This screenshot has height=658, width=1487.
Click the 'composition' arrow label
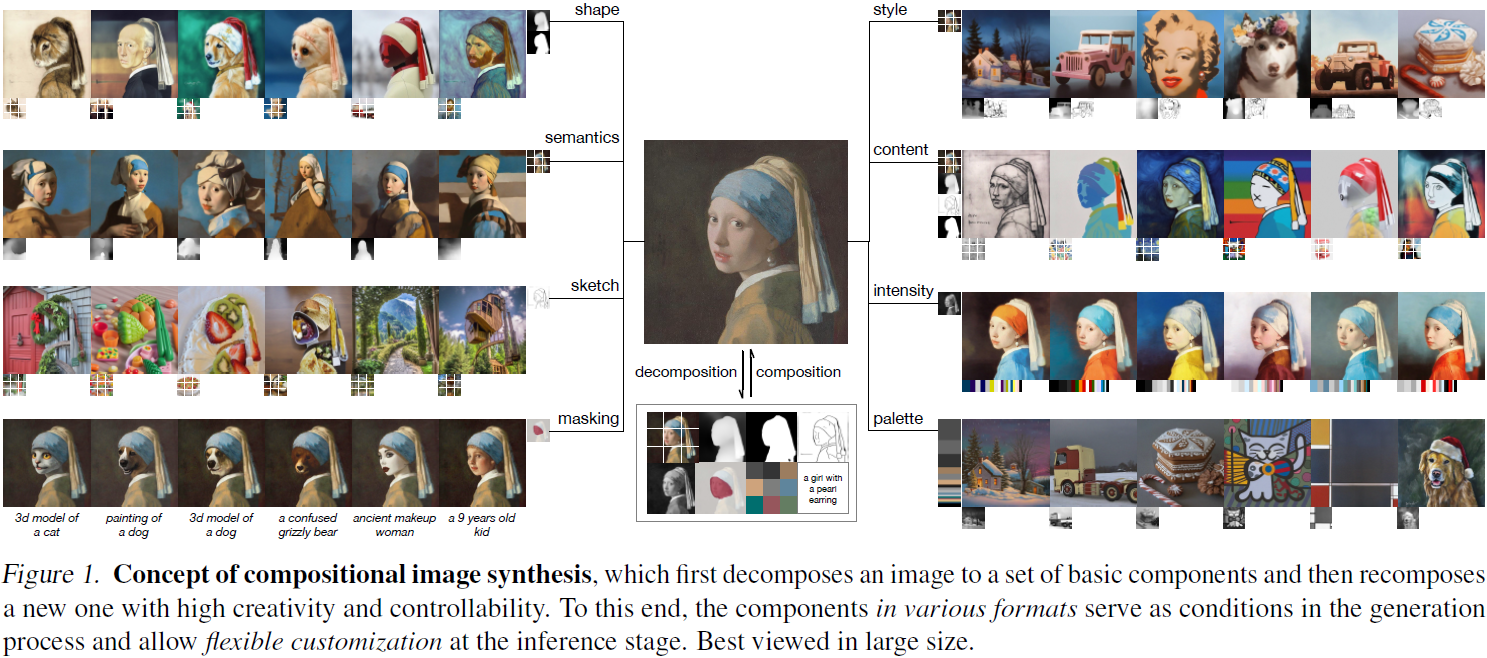pyautogui.click(x=798, y=372)
